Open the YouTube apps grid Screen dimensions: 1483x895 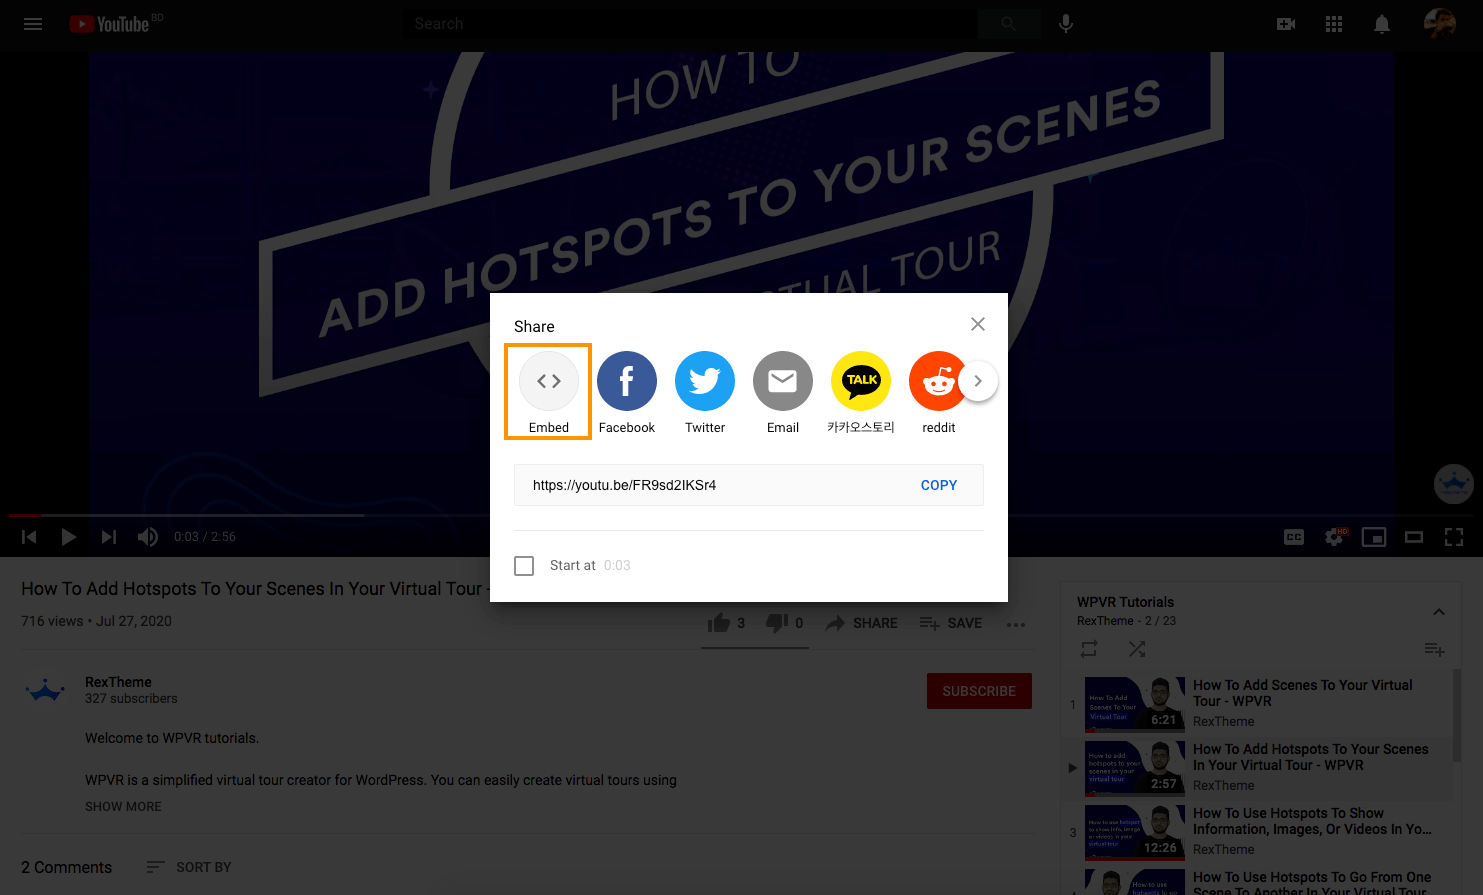[1334, 24]
